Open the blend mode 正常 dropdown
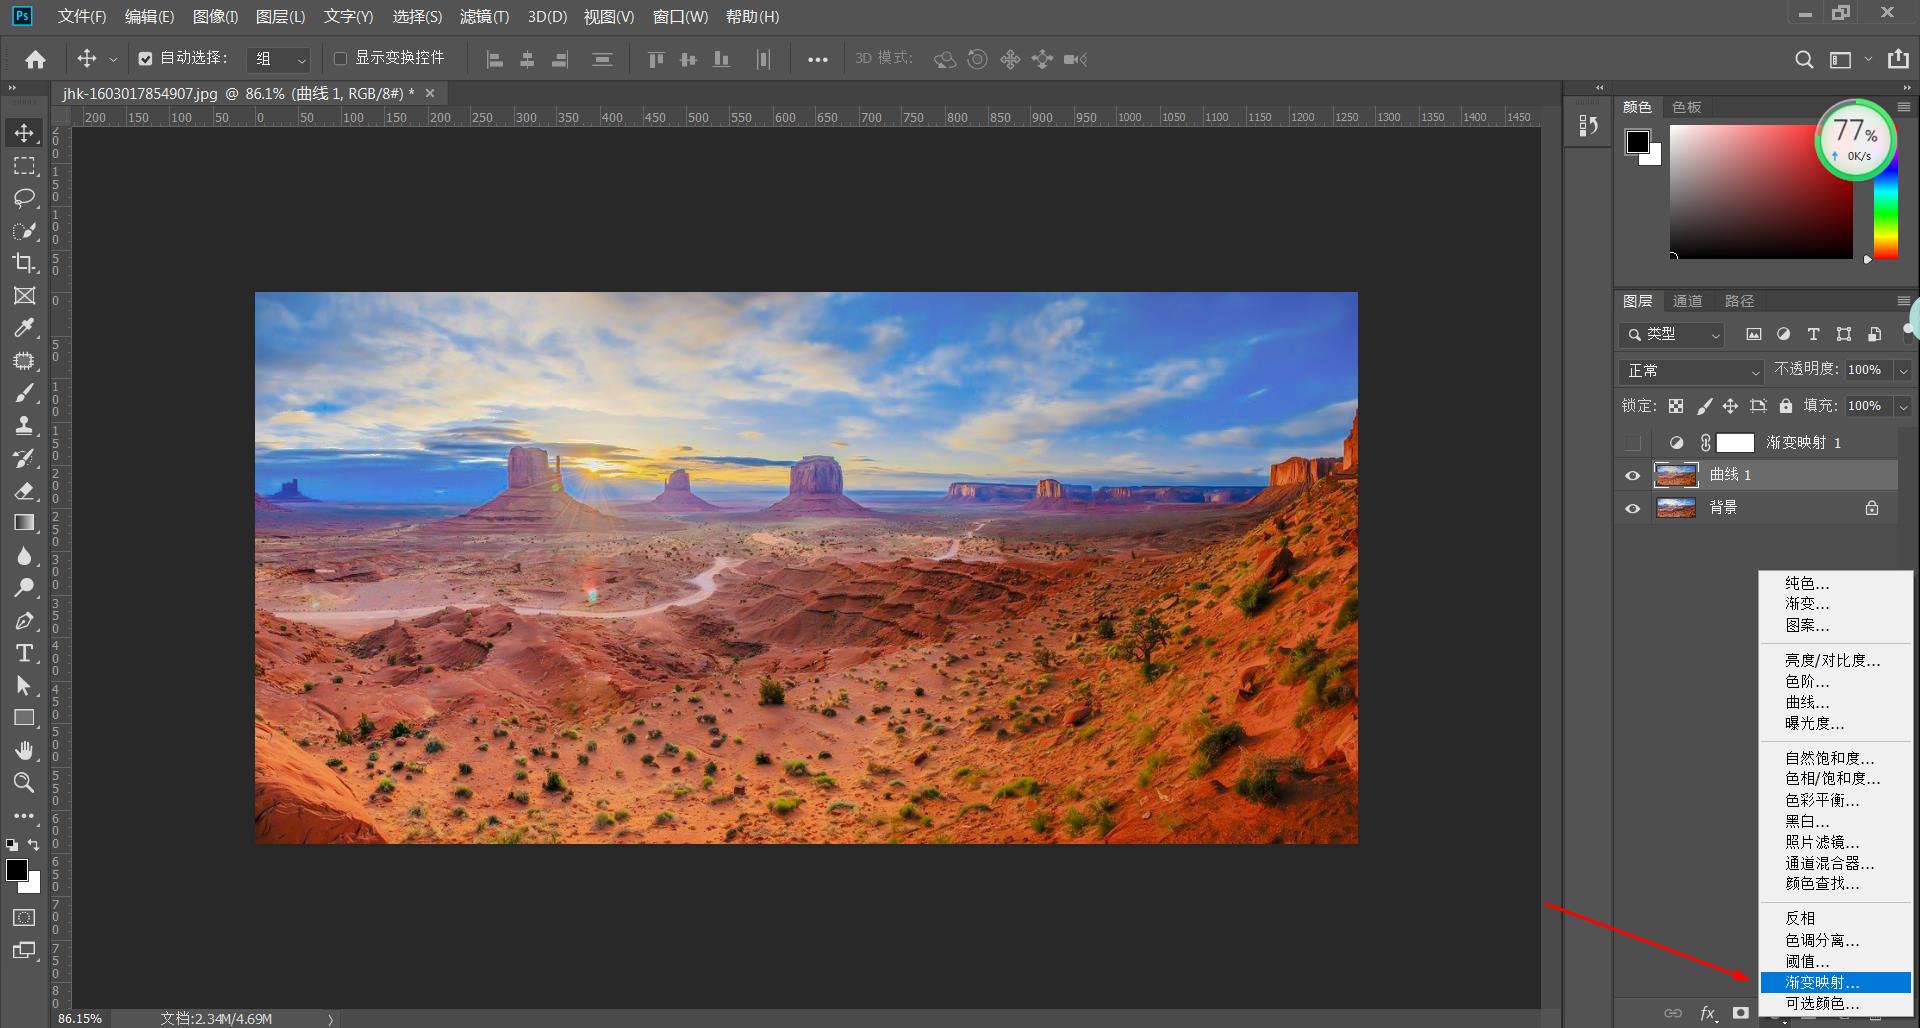The width and height of the screenshot is (1920, 1028). coord(1691,371)
